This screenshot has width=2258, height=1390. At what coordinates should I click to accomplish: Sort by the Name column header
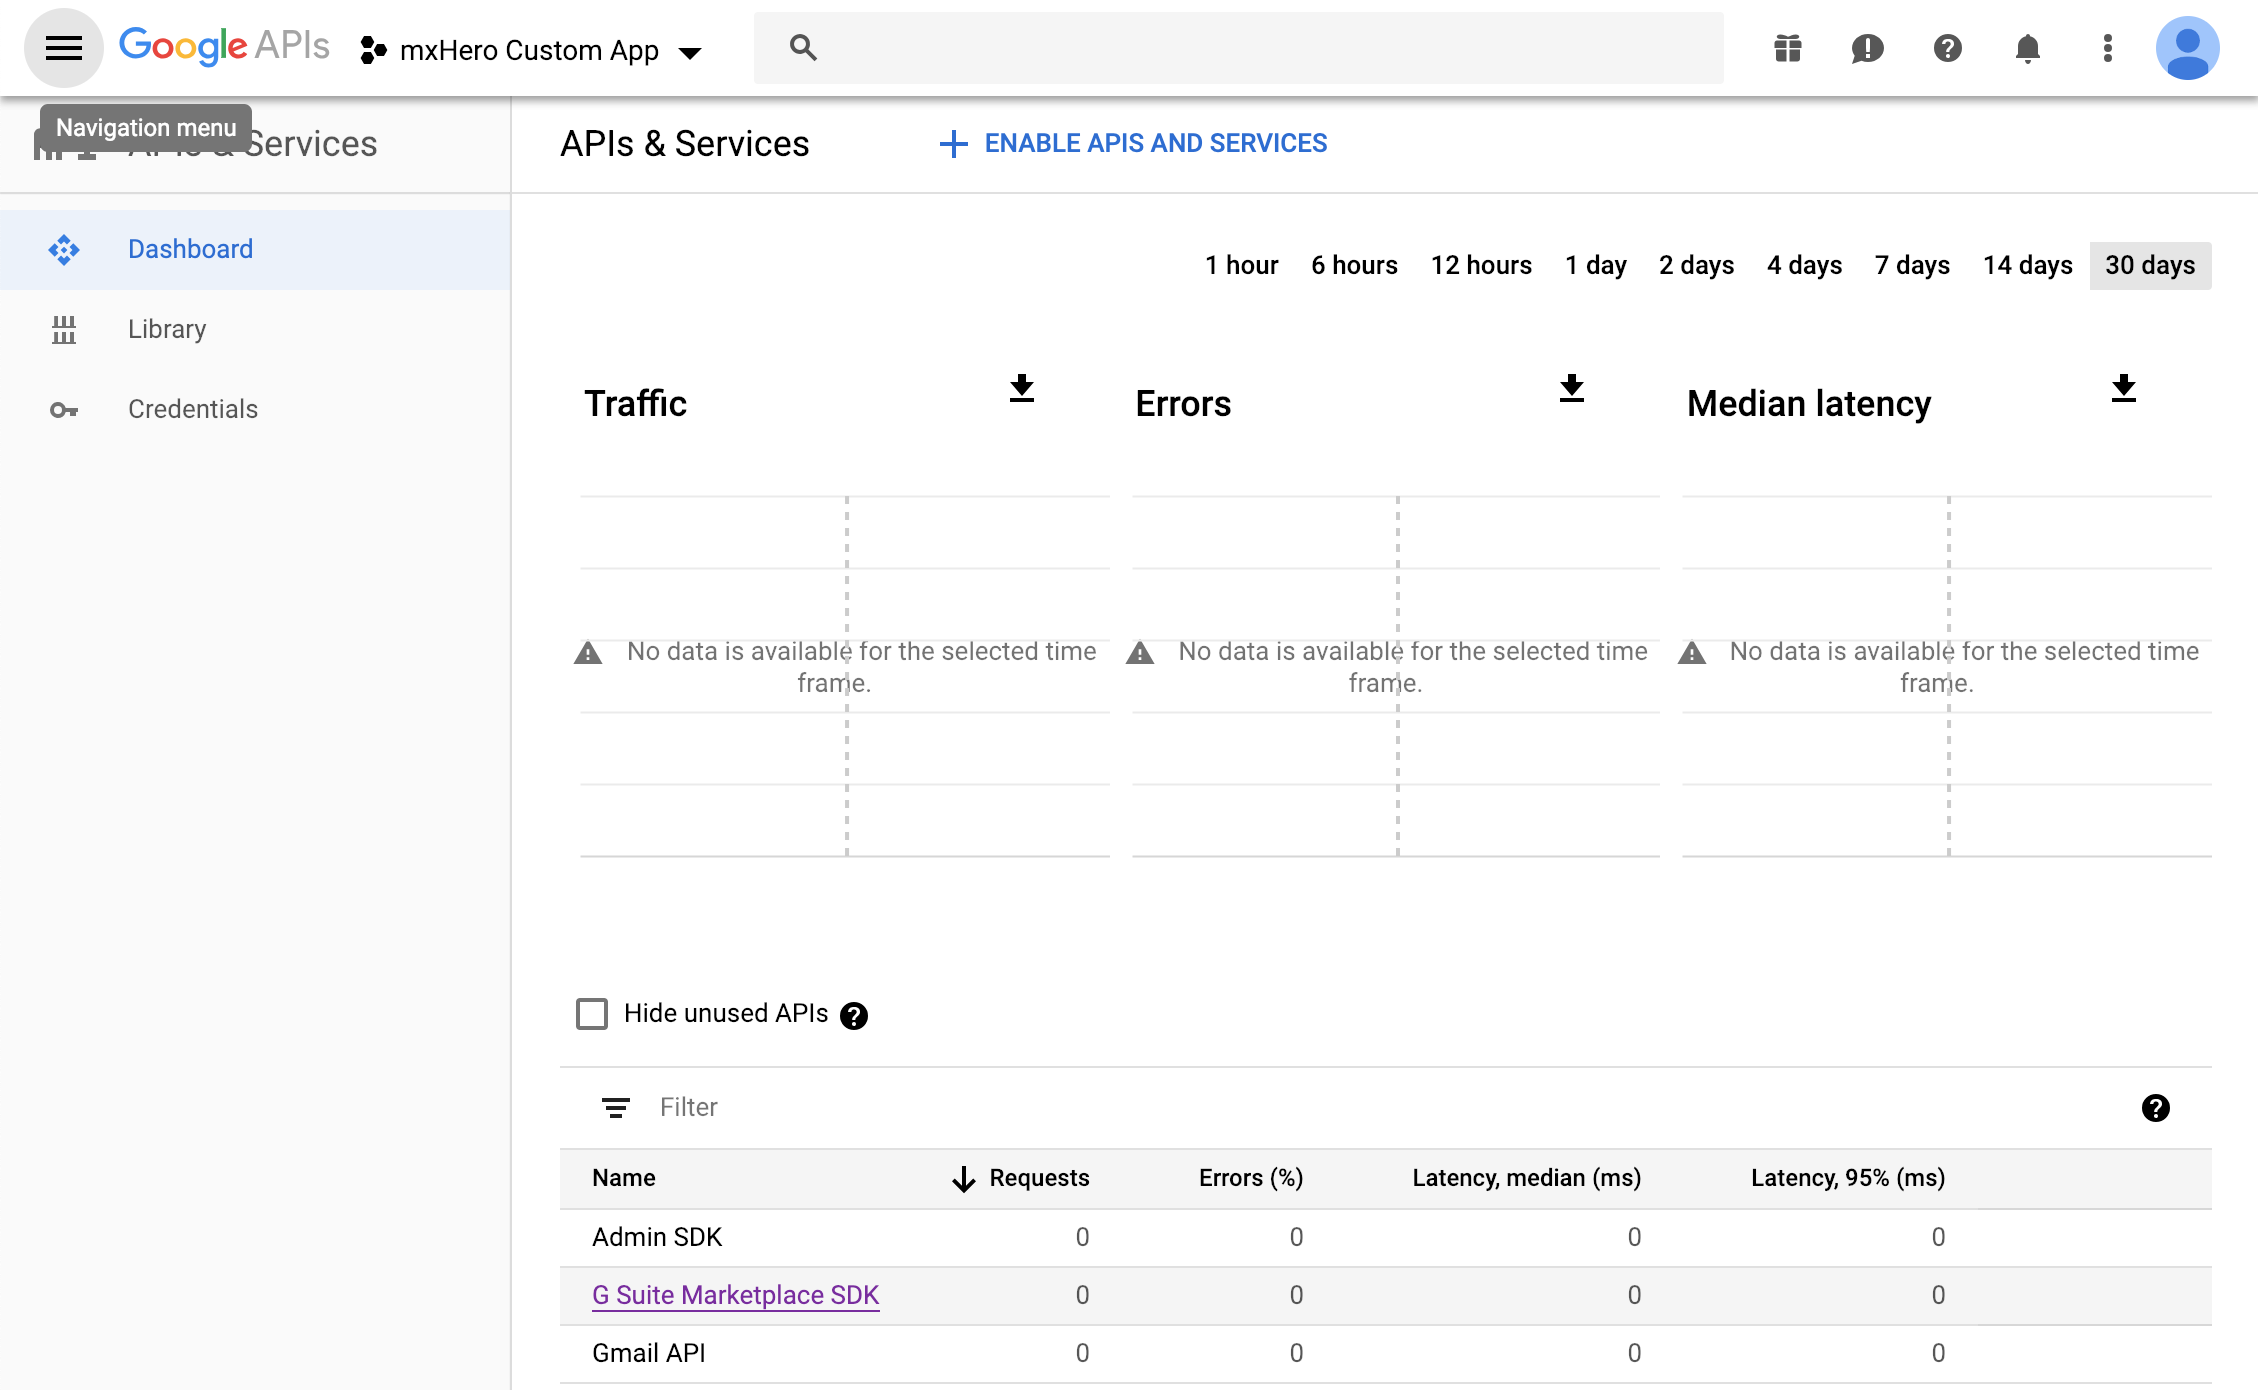(x=623, y=1178)
